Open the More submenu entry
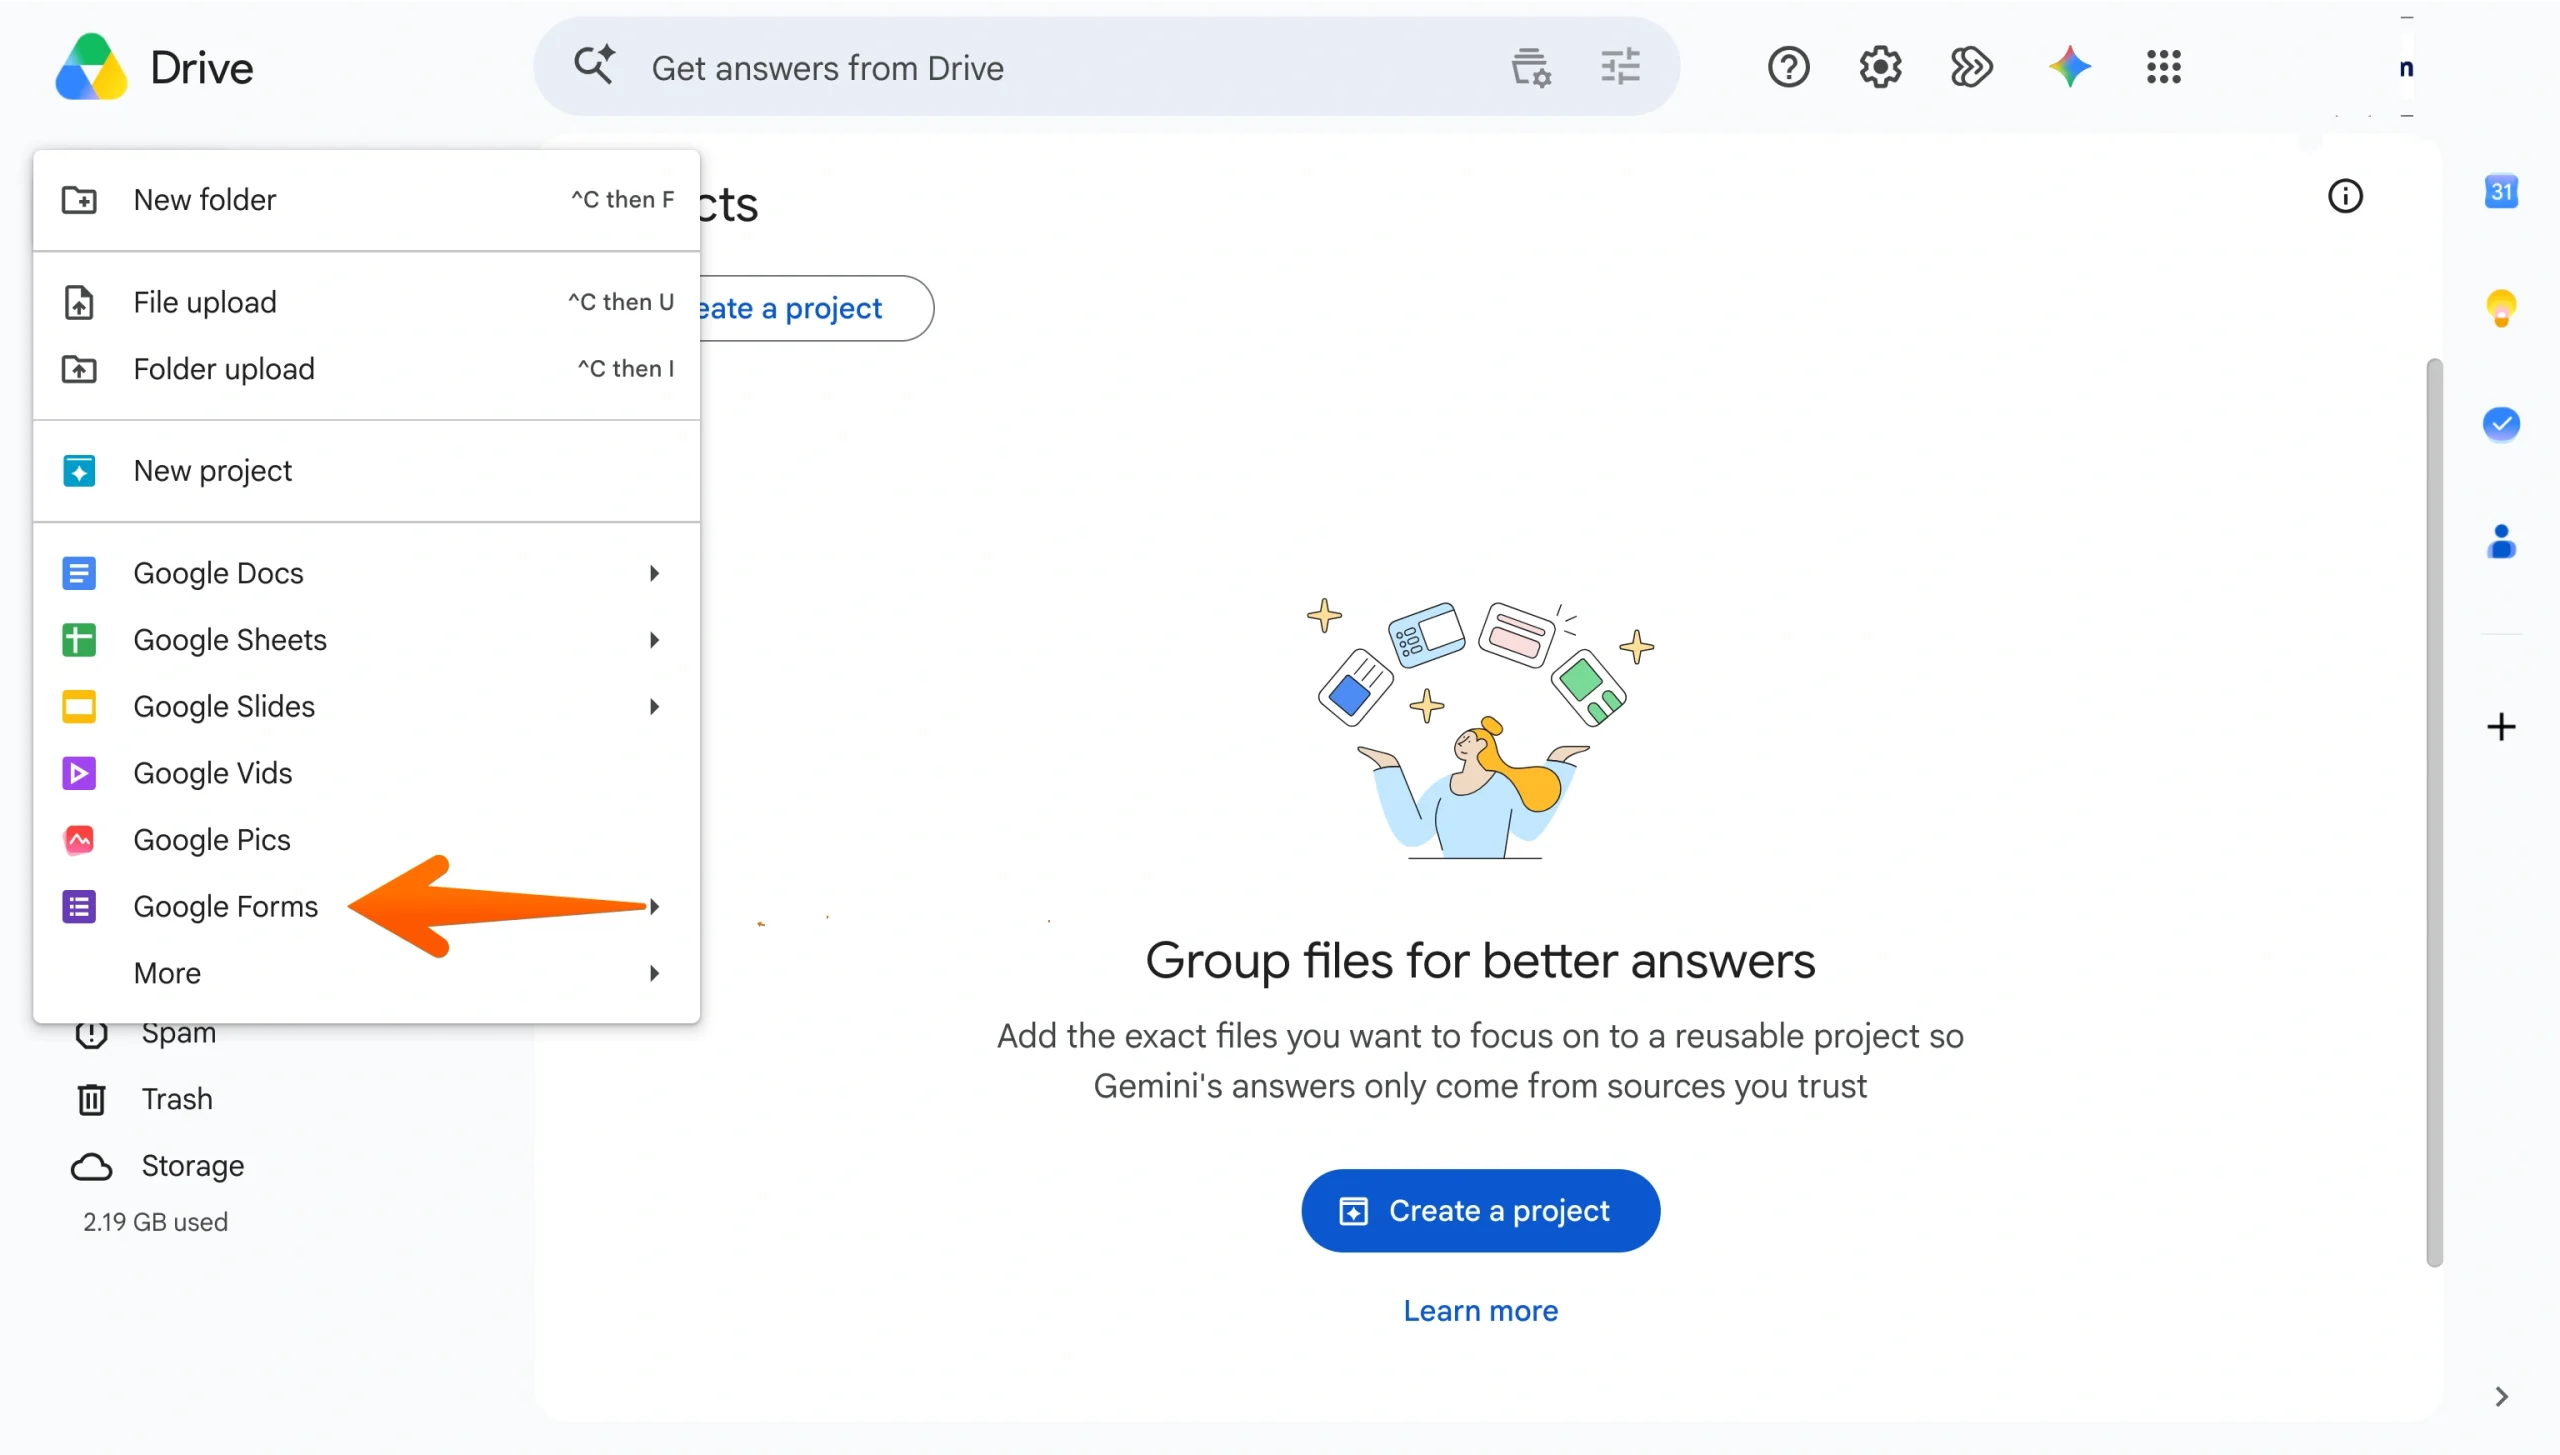 (x=366, y=973)
